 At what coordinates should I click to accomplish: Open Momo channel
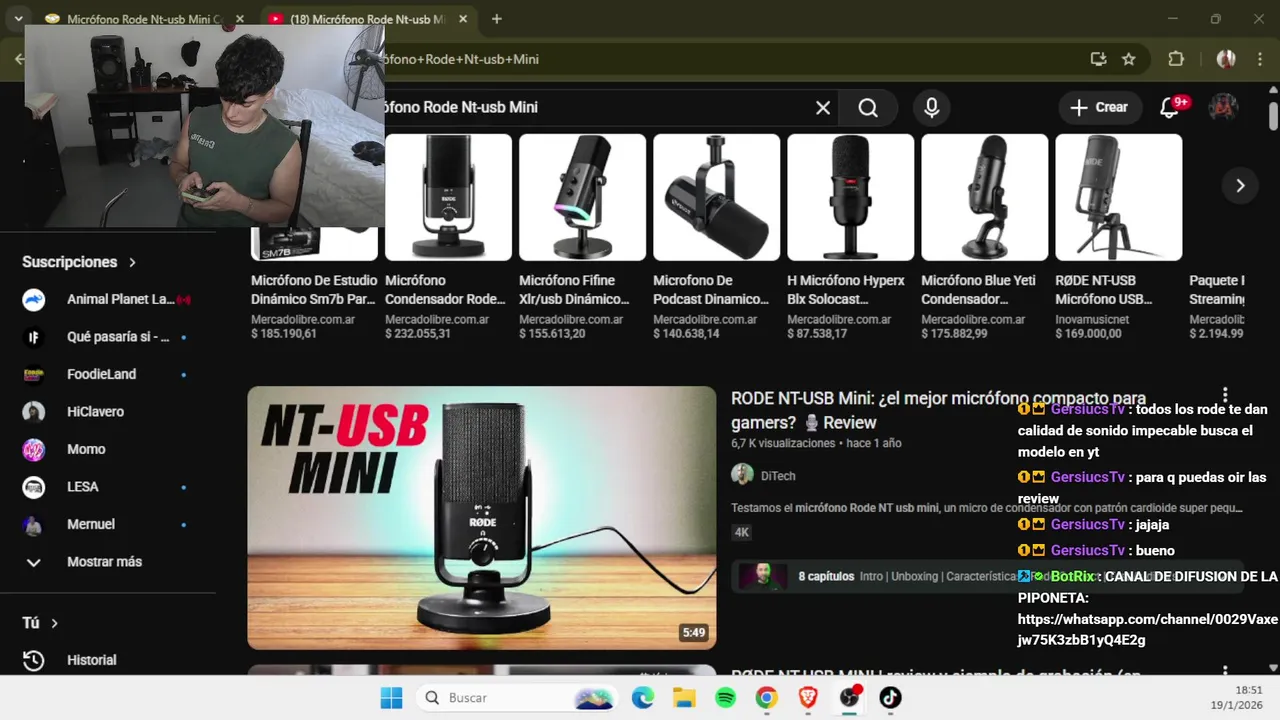107,449
